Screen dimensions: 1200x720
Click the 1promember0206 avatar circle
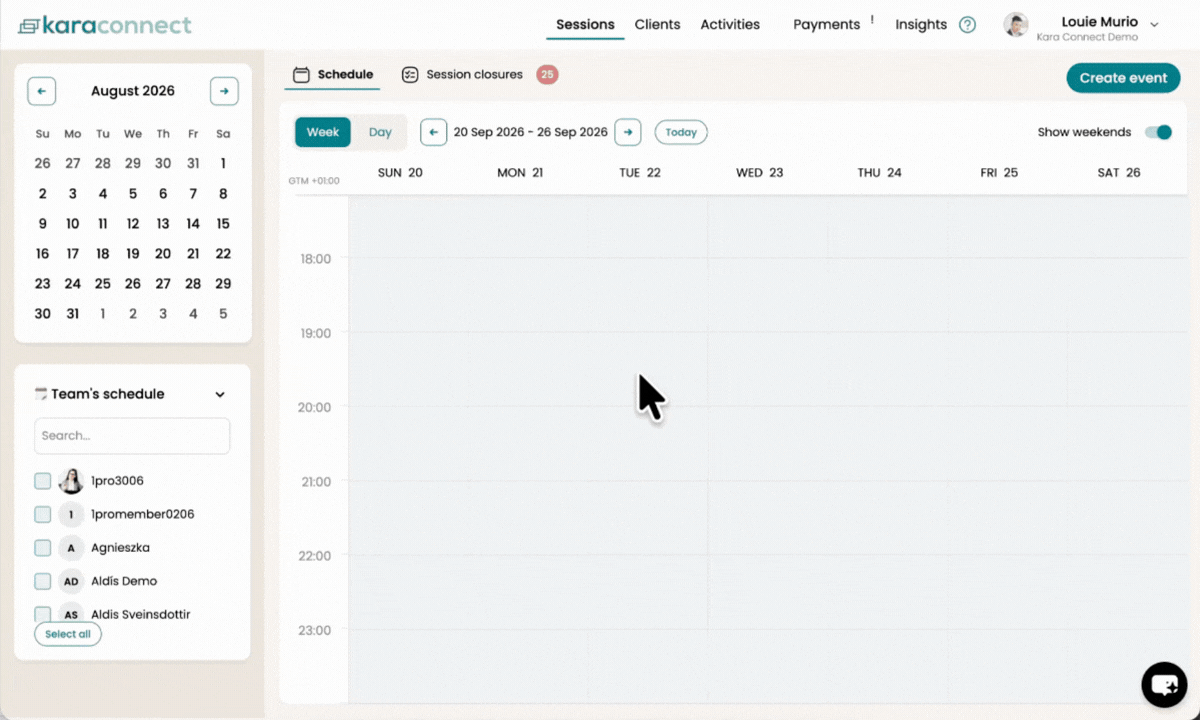[71, 515]
